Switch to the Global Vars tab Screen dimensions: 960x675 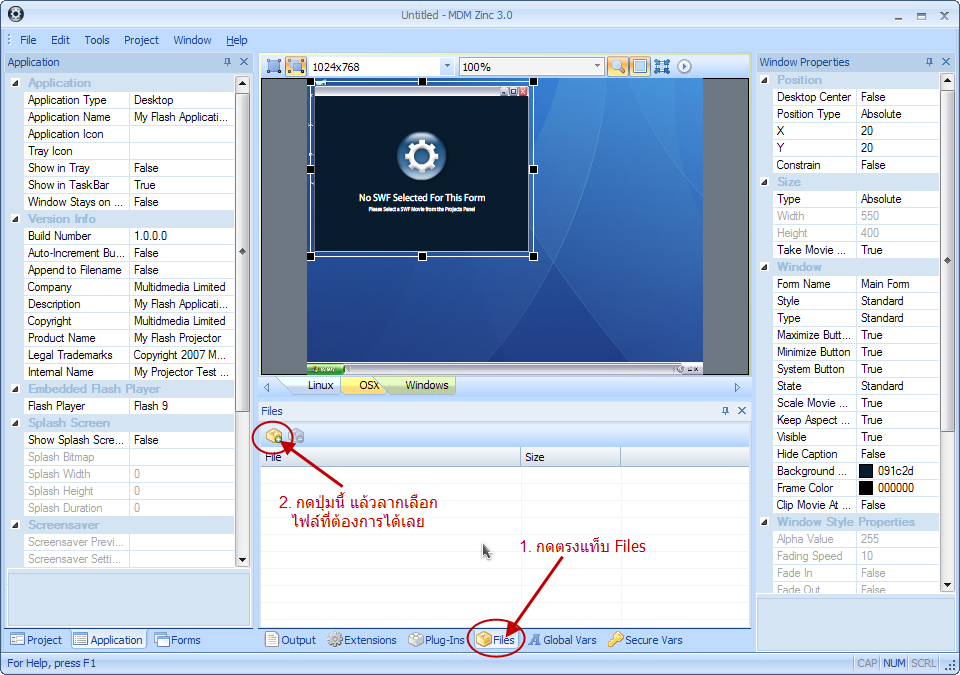click(563, 640)
